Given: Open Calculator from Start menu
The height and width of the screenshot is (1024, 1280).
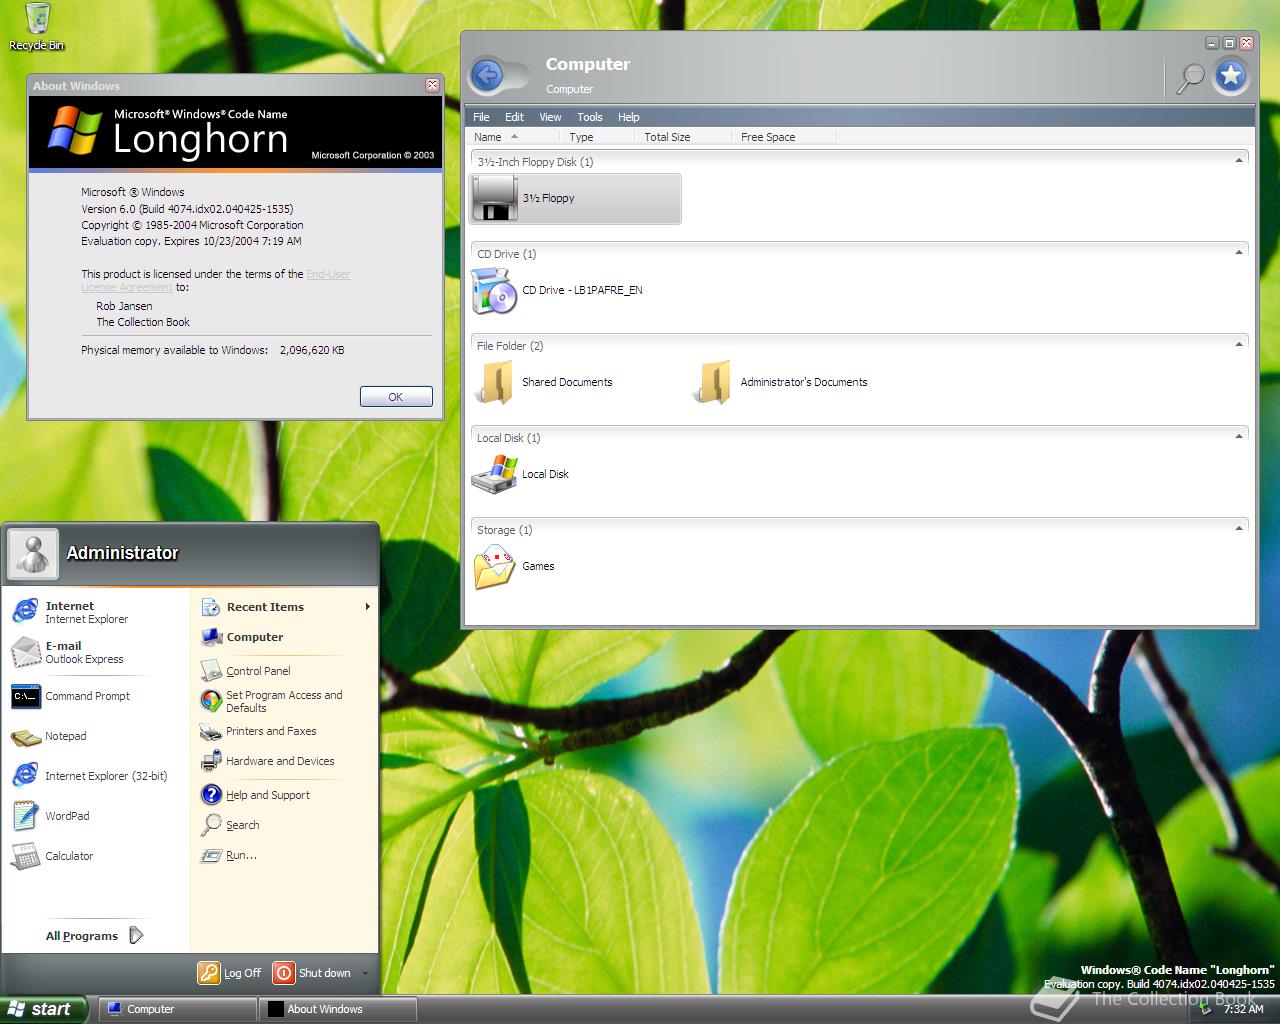Looking at the screenshot, I should click(95, 856).
